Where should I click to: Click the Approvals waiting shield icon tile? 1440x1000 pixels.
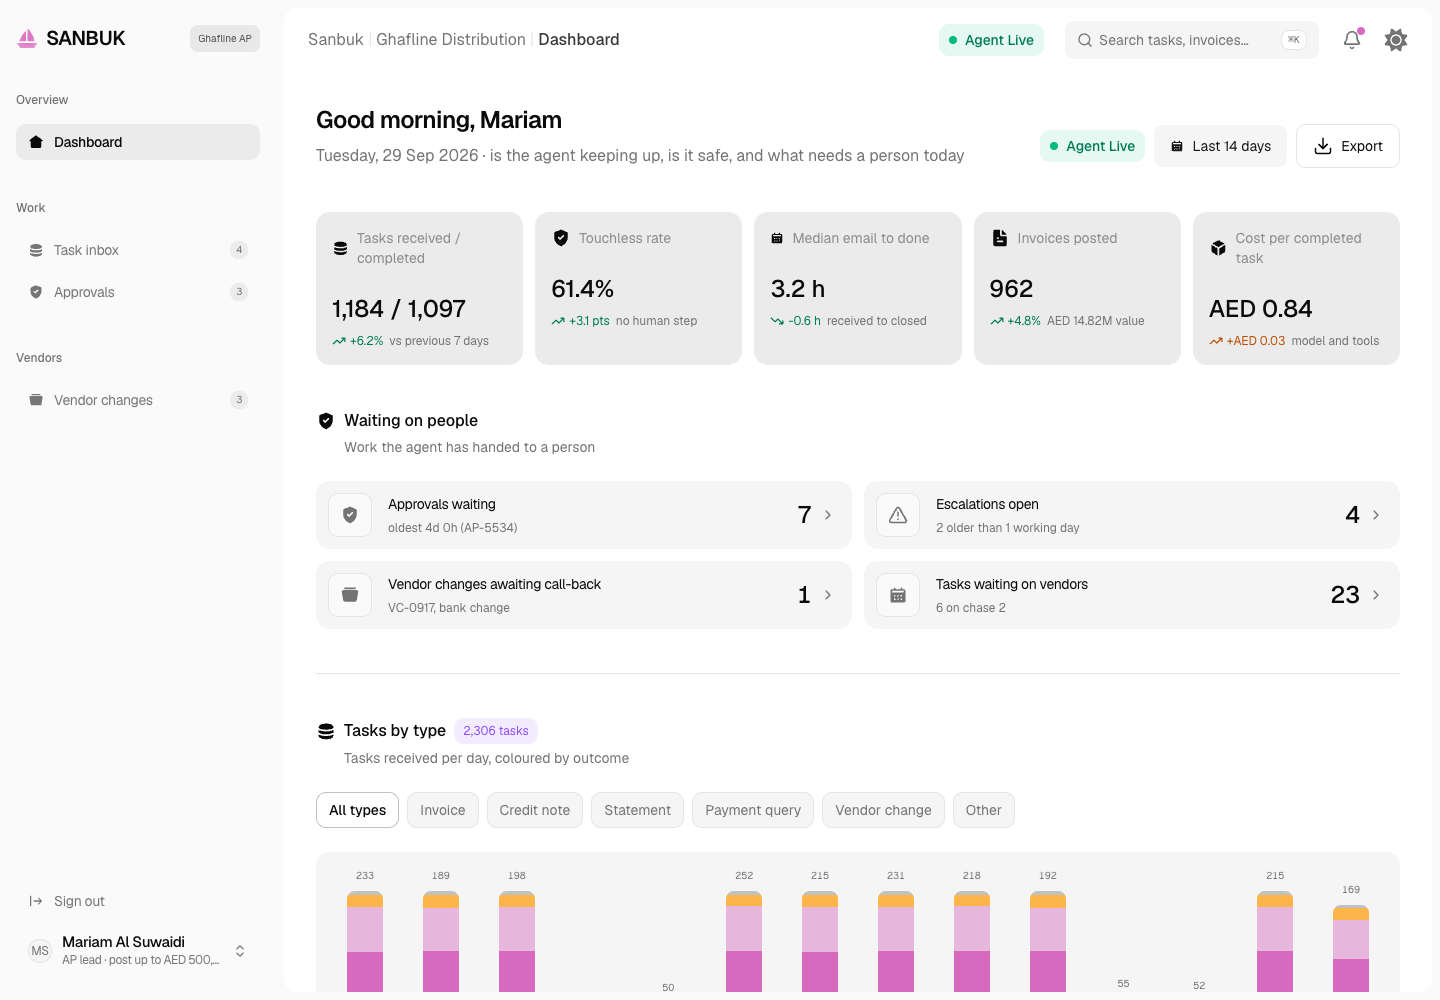(x=350, y=515)
